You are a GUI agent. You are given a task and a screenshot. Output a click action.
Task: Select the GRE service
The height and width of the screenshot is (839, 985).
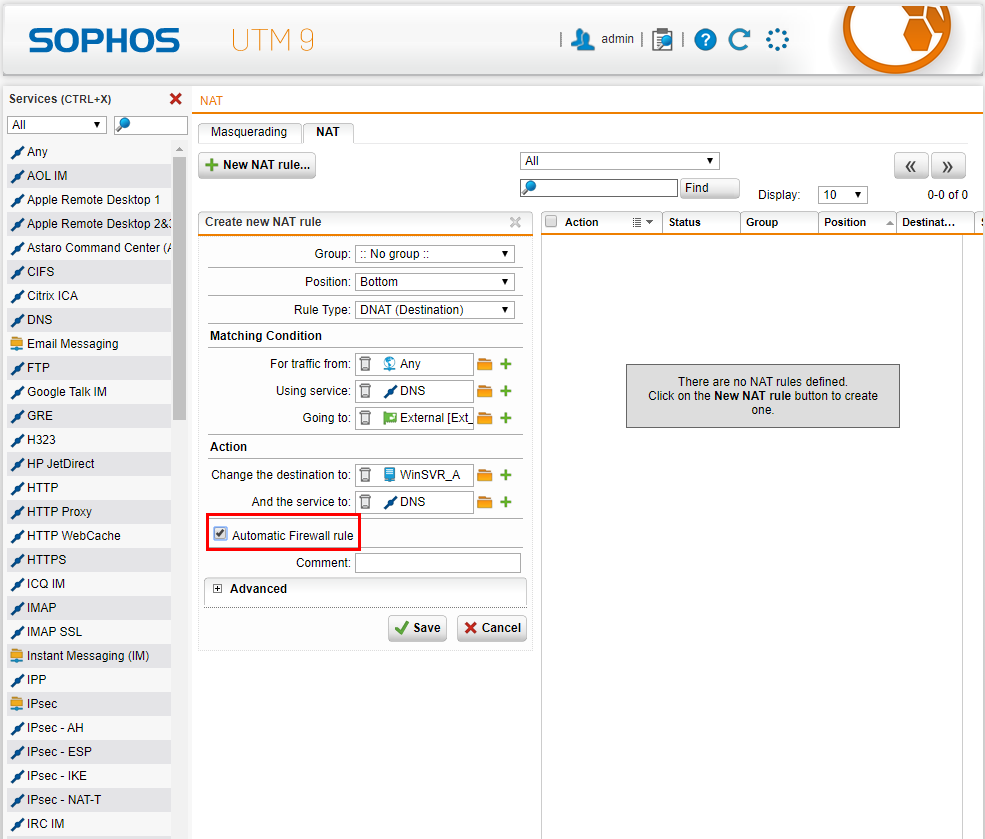tap(89, 416)
